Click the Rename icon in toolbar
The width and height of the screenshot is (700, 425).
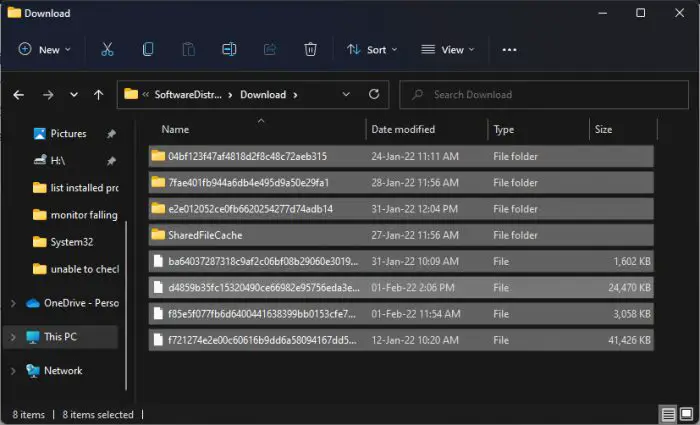coord(229,49)
